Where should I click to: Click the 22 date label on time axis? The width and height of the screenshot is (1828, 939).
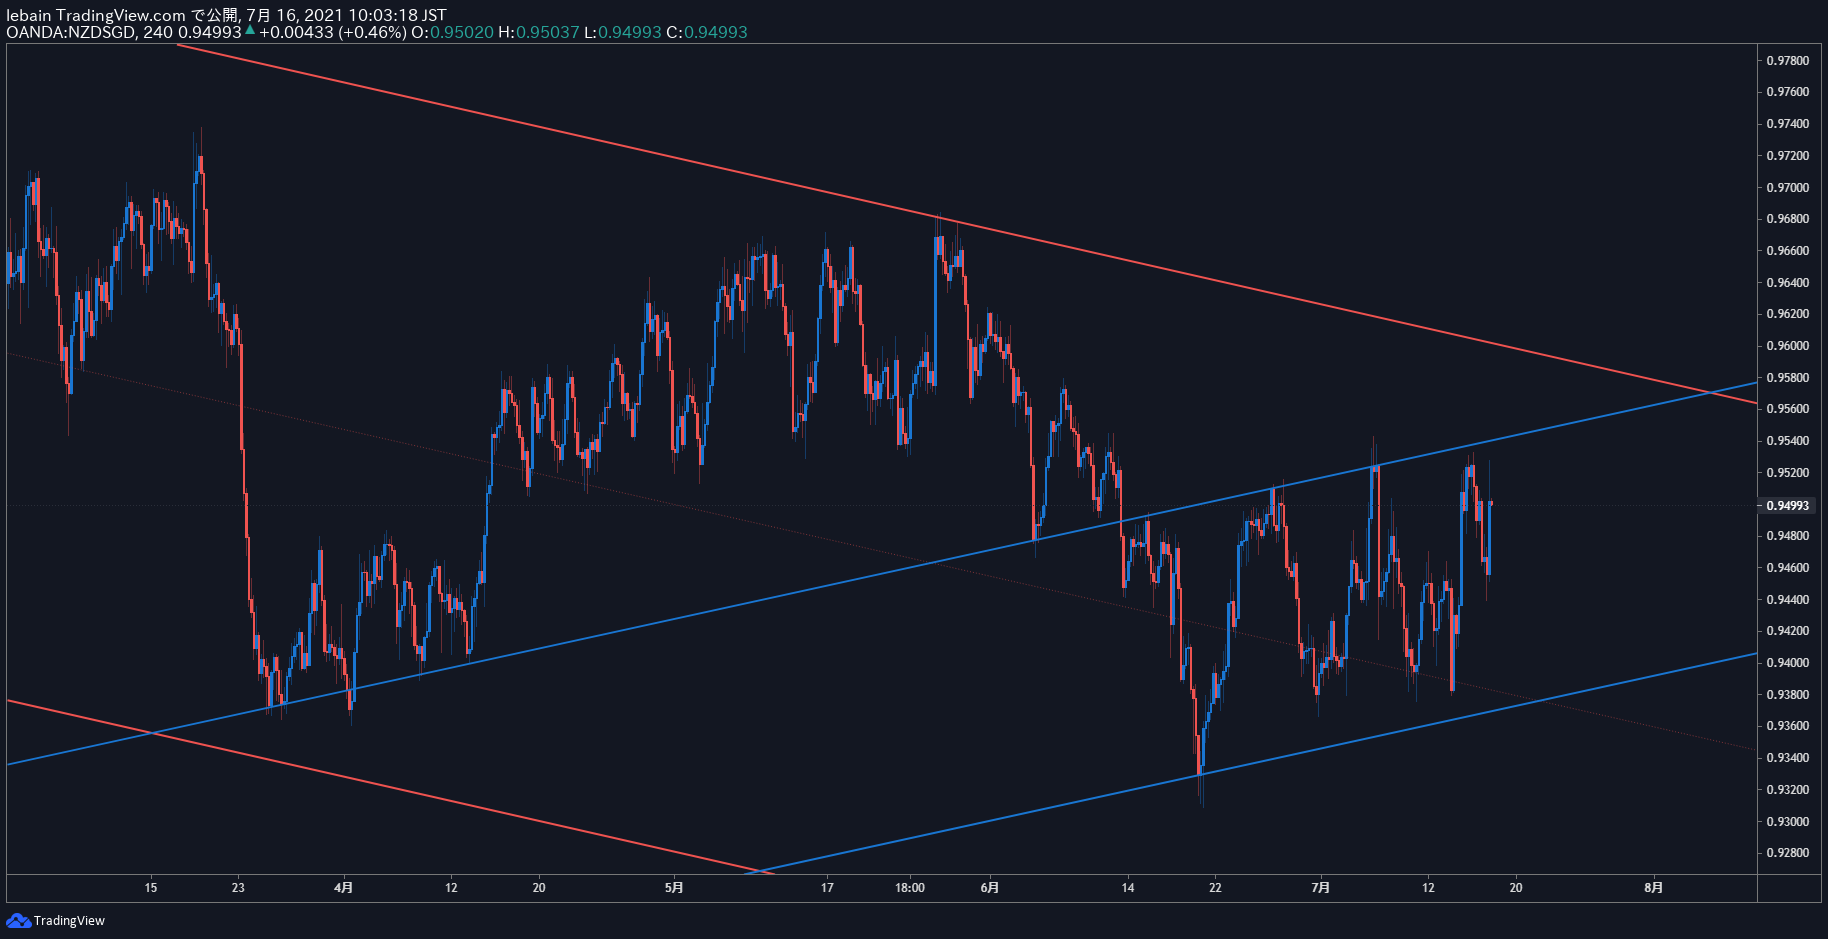(x=1215, y=888)
